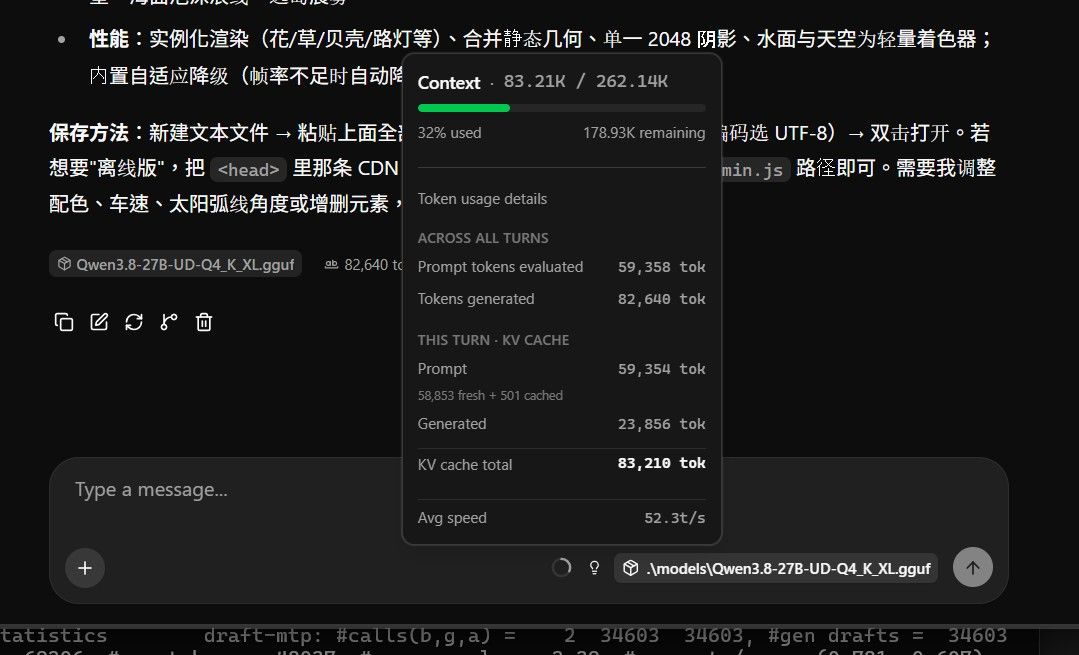Edit the message using the pencil icon

click(x=99, y=322)
